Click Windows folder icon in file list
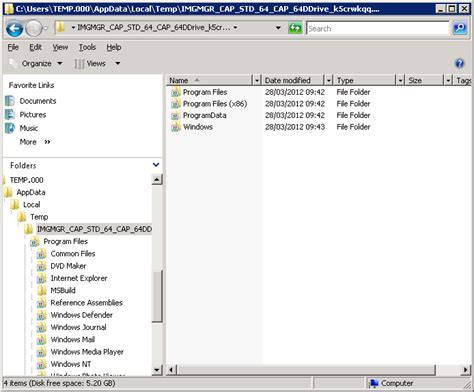474x392 pixels. [x=176, y=127]
